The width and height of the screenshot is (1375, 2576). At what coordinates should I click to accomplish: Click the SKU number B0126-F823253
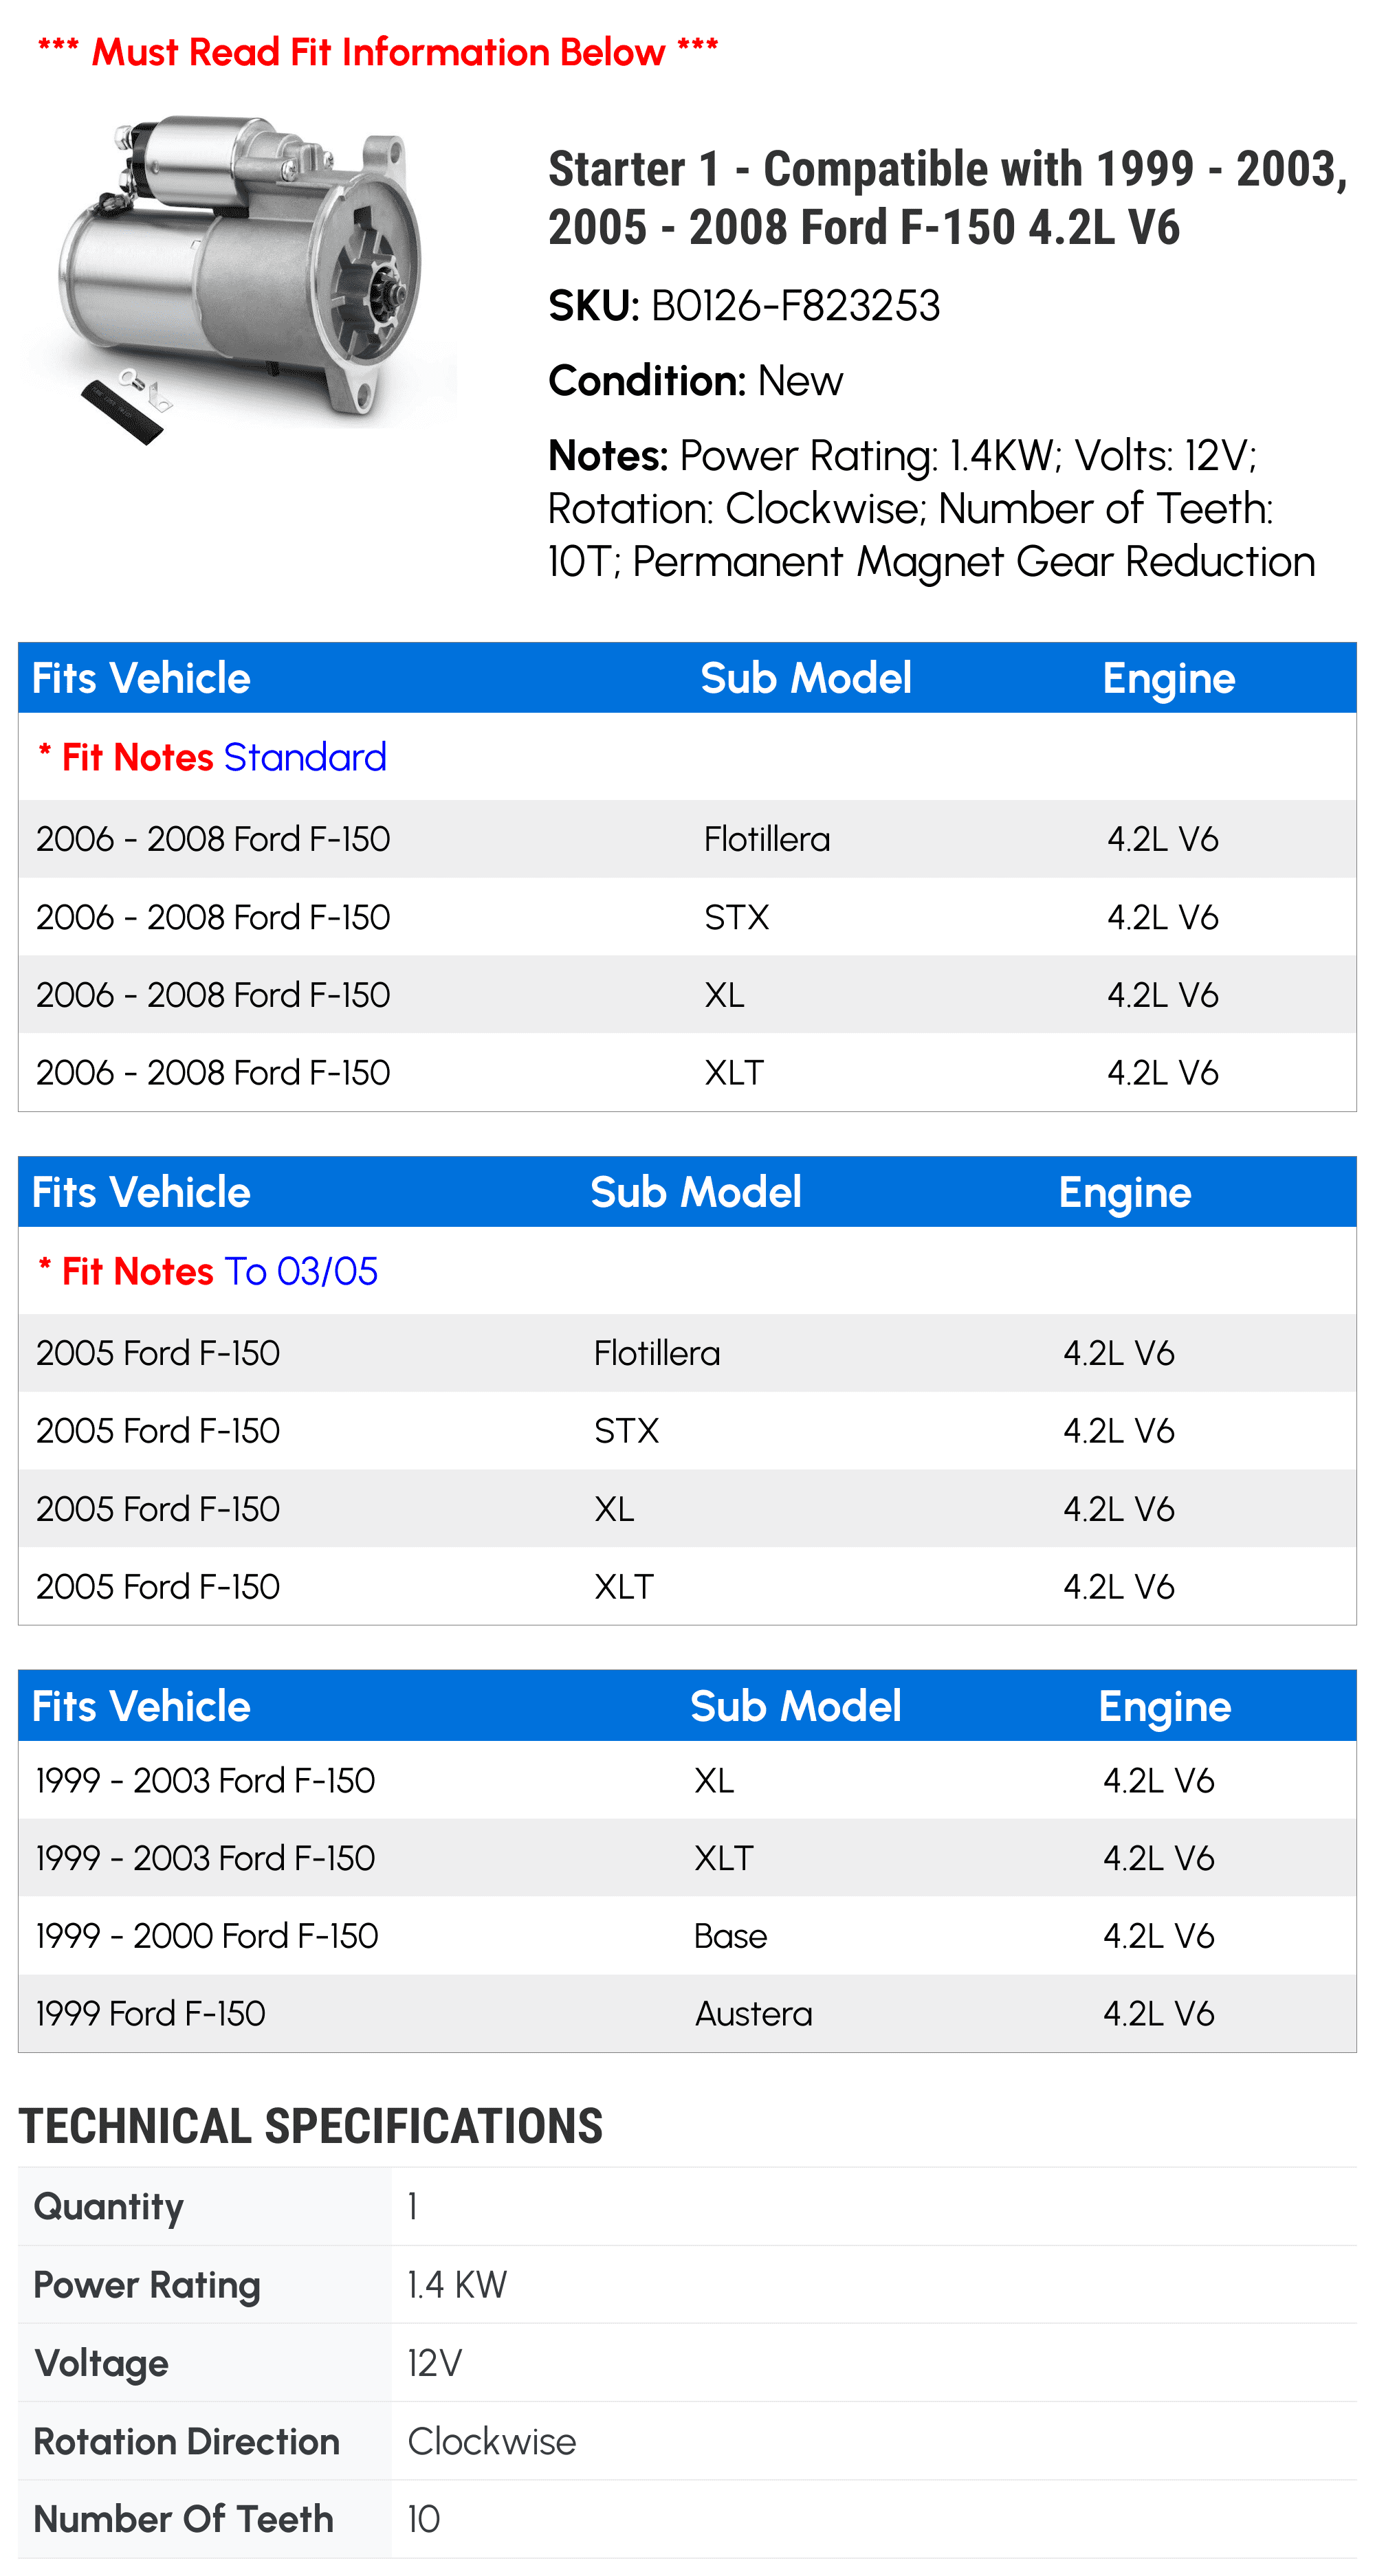pos(795,306)
